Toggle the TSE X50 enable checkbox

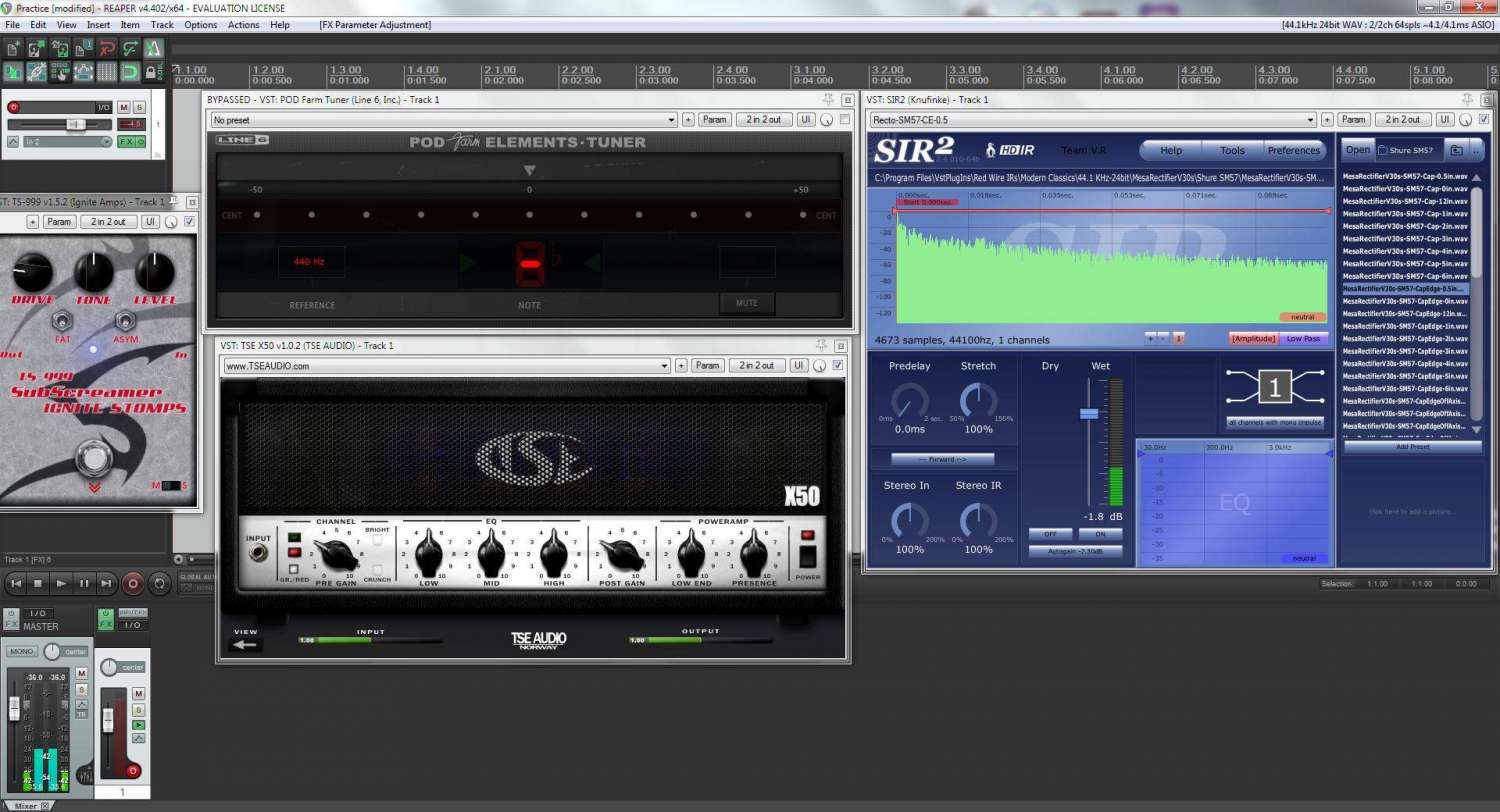(838, 366)
